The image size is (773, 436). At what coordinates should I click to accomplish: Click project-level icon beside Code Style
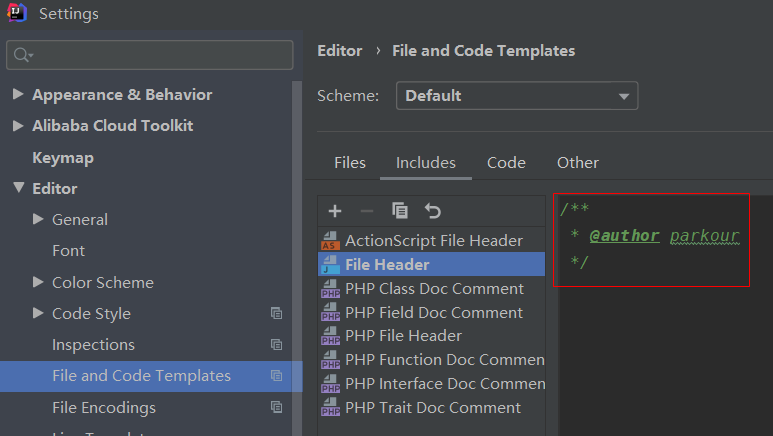277,313
